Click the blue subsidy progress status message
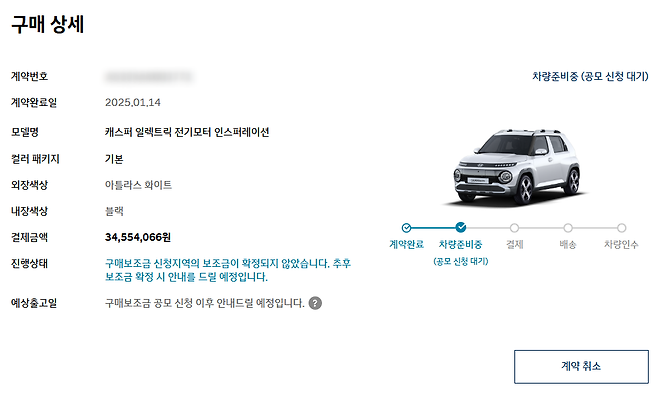658x411 pixels. 228,270
